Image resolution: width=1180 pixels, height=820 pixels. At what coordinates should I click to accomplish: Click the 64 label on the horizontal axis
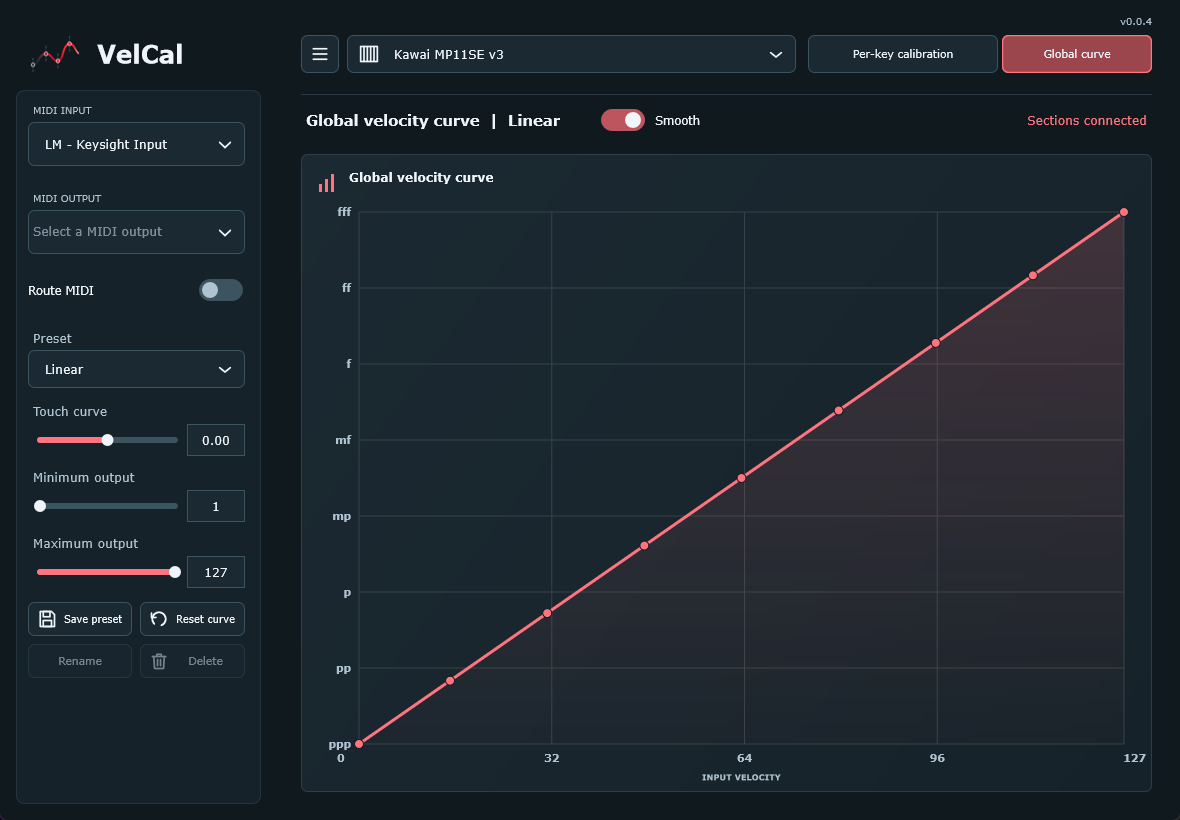[744, 758]
